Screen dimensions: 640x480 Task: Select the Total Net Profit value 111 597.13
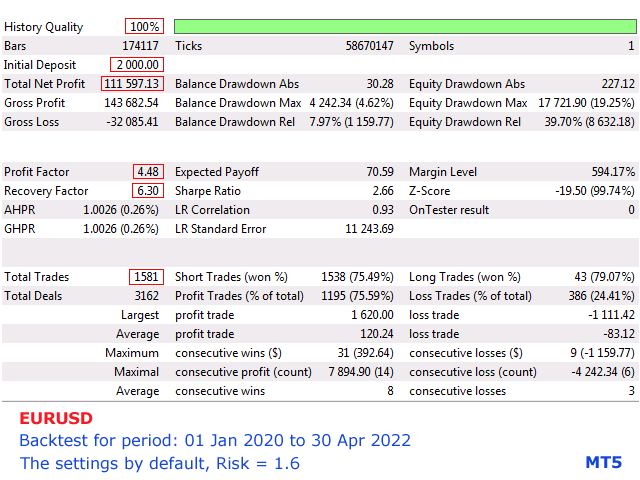[131, 84]
